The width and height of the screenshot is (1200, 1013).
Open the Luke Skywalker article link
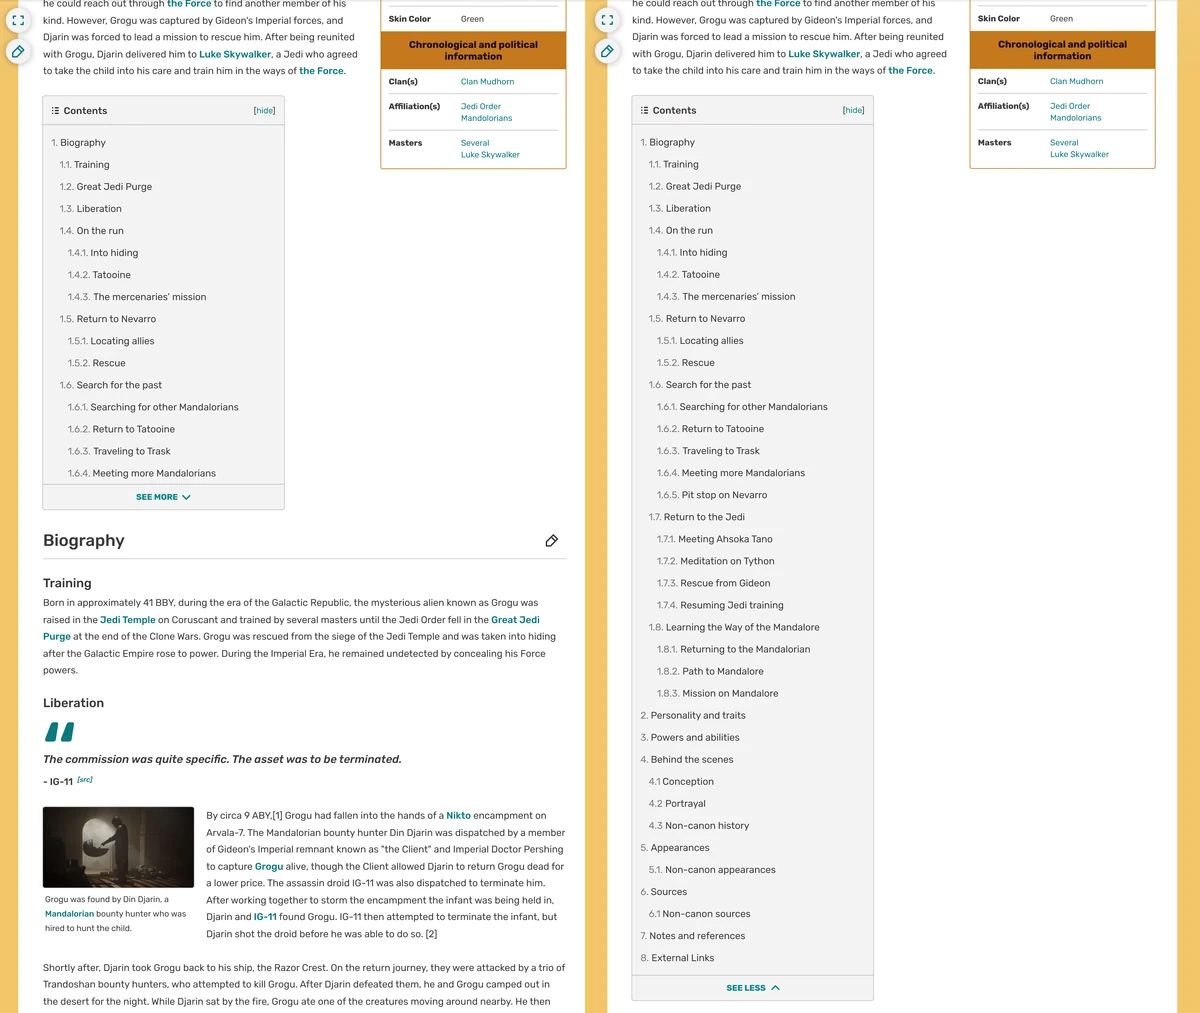(x=234, y=53)
